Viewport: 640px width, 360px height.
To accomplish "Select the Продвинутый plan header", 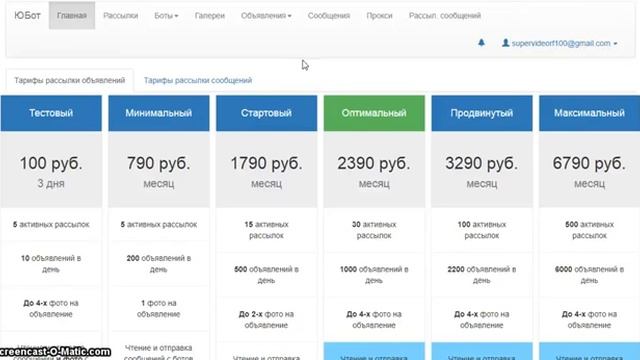I will [x=482, y=113].
